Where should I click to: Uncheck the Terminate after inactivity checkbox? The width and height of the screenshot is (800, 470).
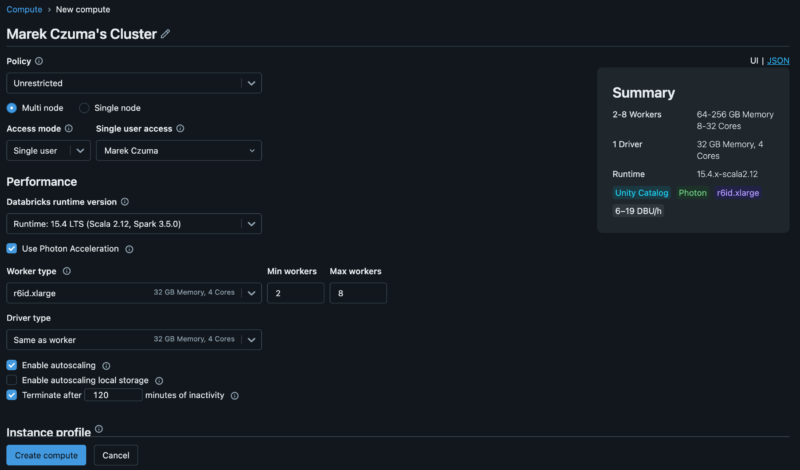pos(12,395)
